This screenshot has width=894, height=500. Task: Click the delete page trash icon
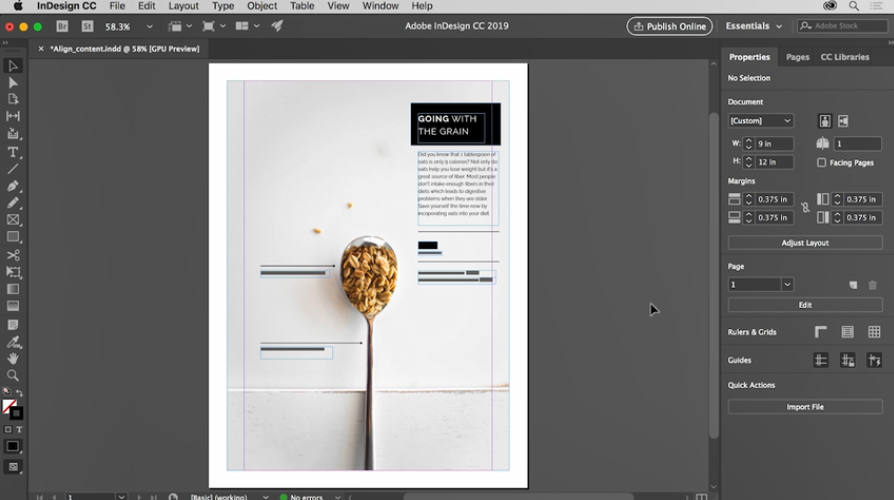(x=872, y=285)
